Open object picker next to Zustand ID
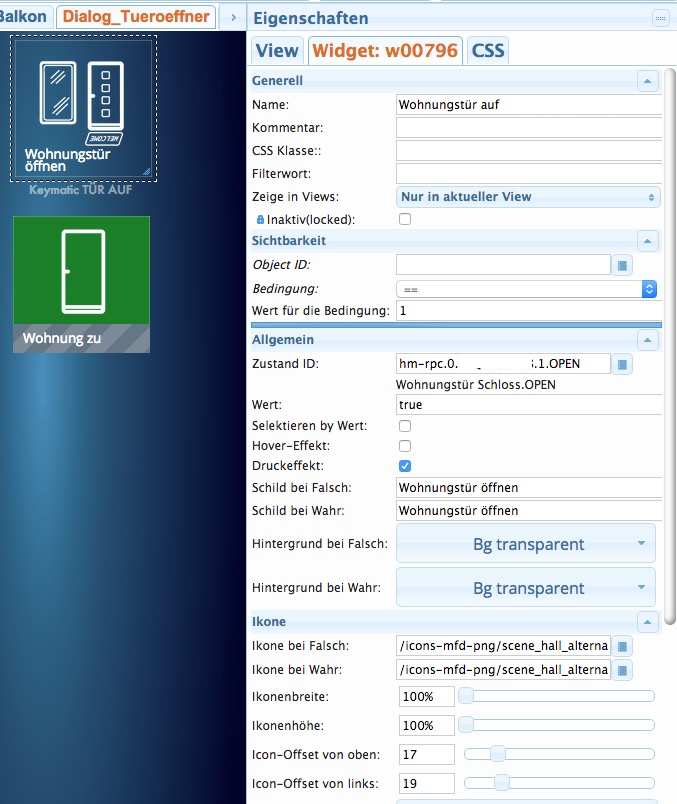The width and height of the screenshot is (677, 804). (x=622, y=364)
